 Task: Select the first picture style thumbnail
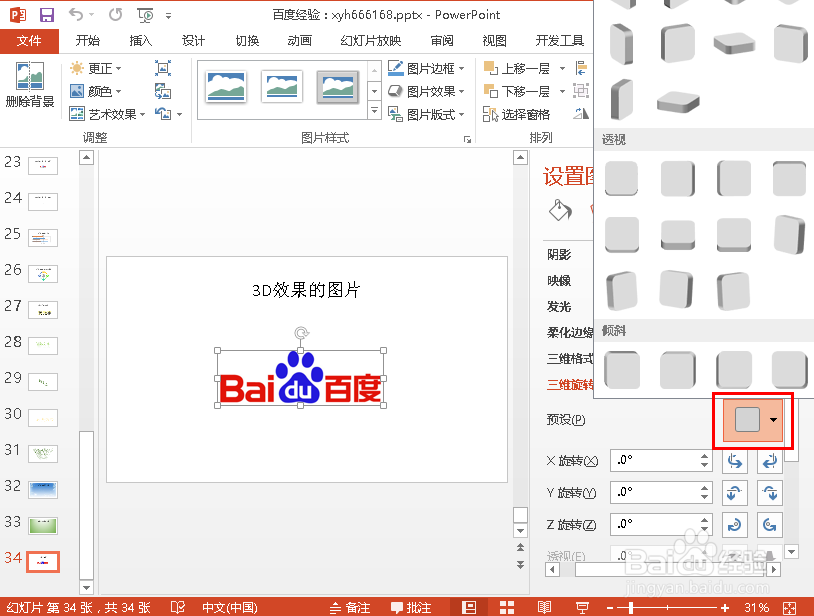[226, 87]
